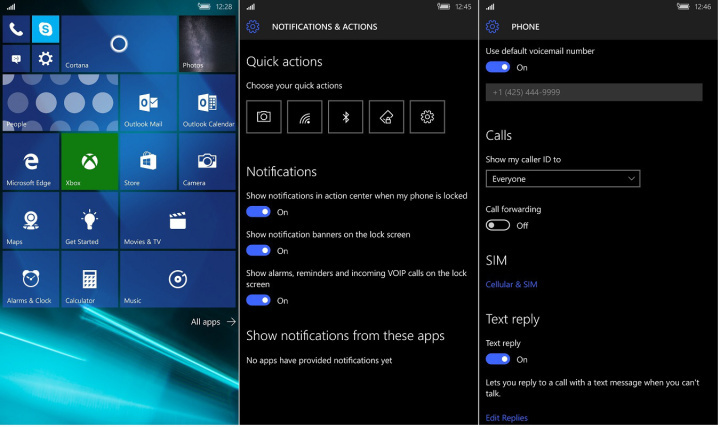Turn off the Text reply toggle

[497, 359]
